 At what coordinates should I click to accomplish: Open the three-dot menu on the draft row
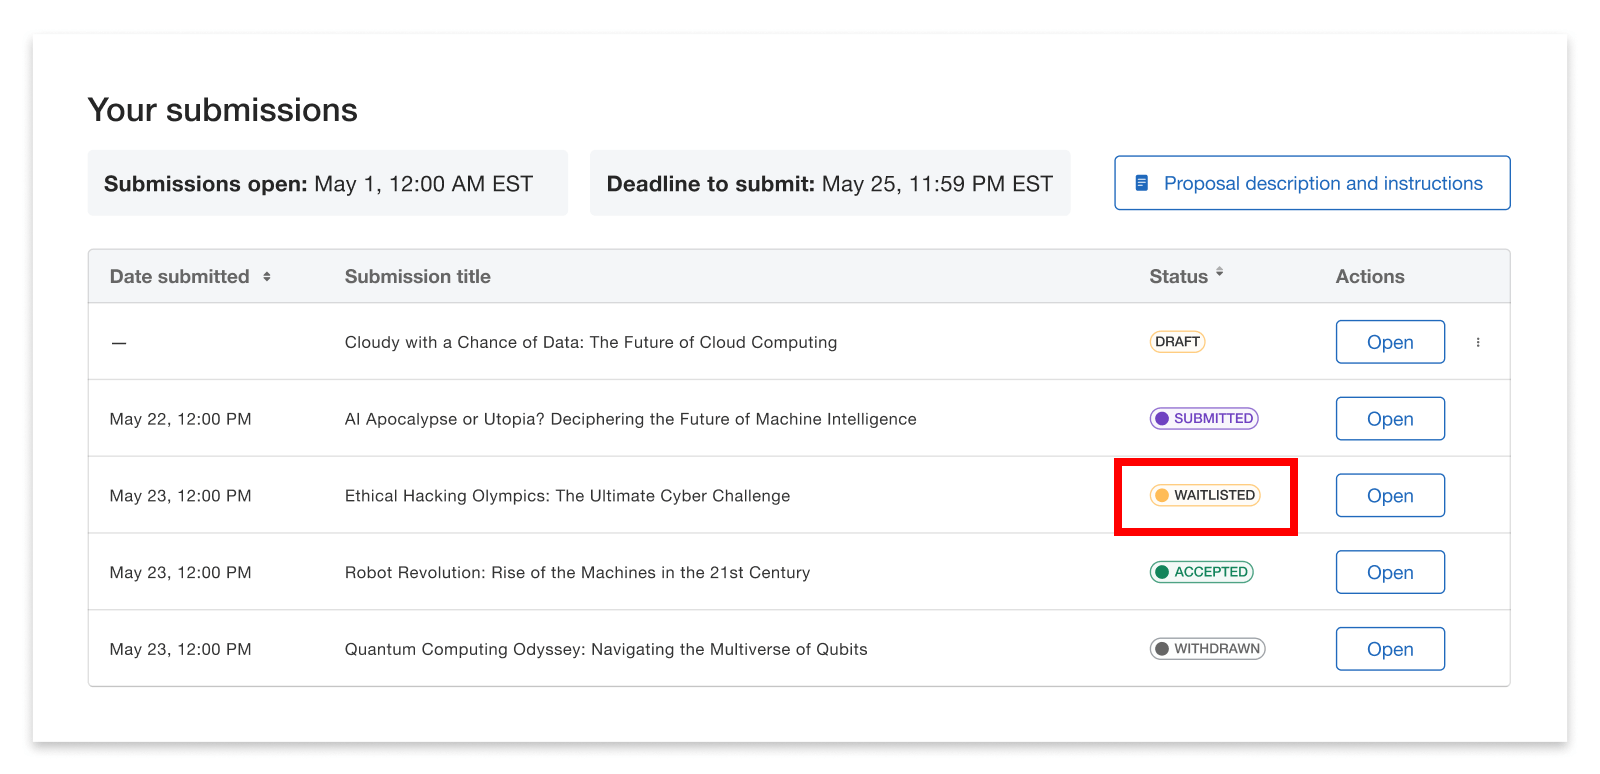click(x=1478, y=342)
